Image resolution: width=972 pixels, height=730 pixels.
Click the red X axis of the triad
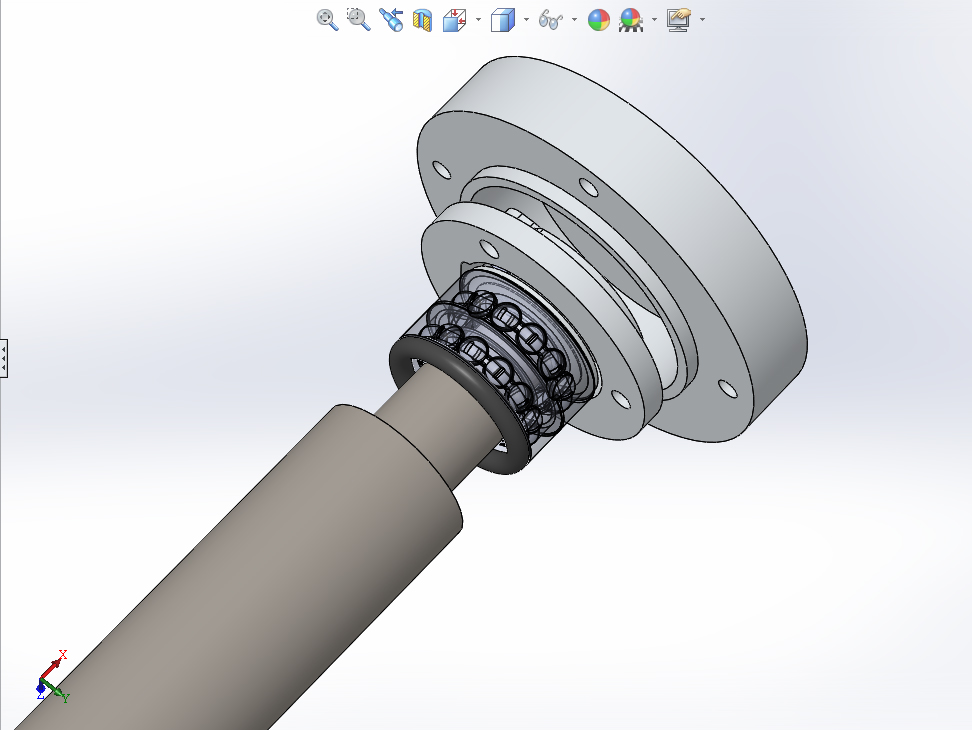55,664
